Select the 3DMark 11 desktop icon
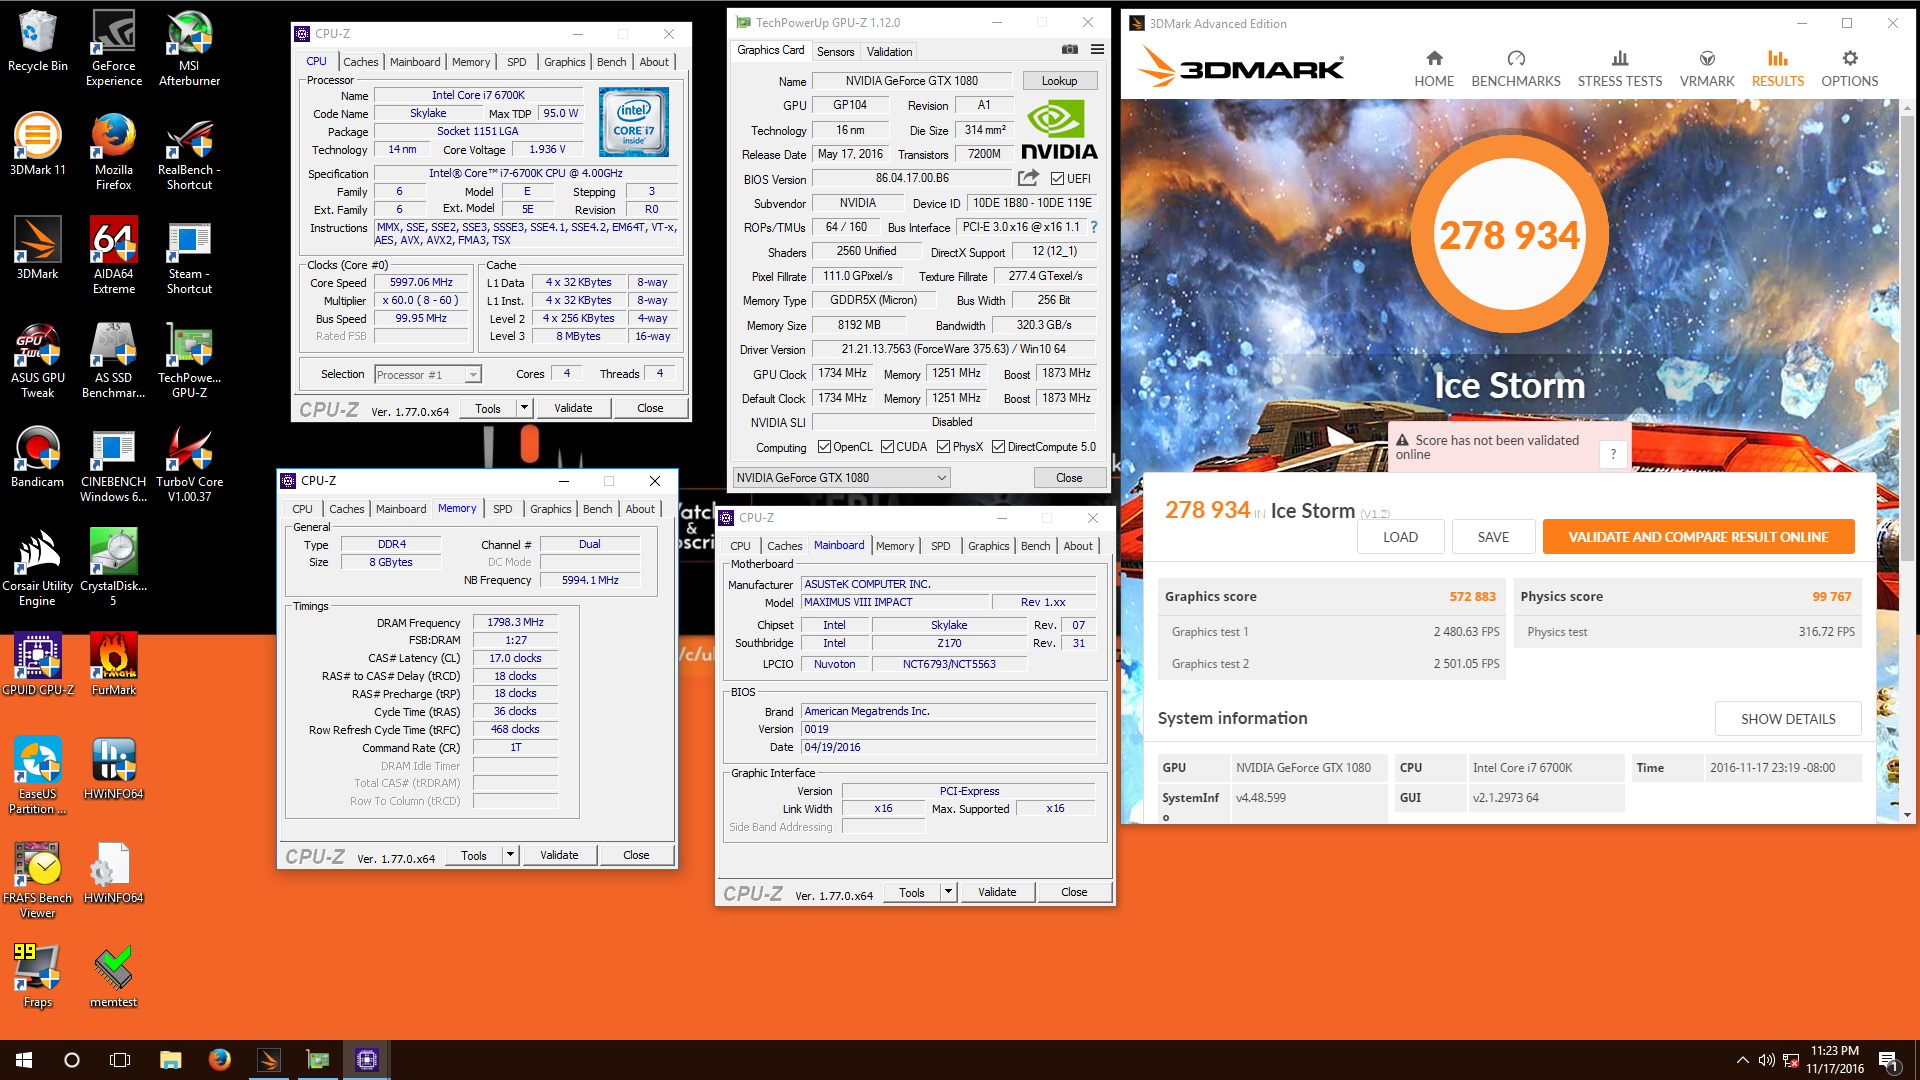The image size is (1920, 1080). click(37, 145)
